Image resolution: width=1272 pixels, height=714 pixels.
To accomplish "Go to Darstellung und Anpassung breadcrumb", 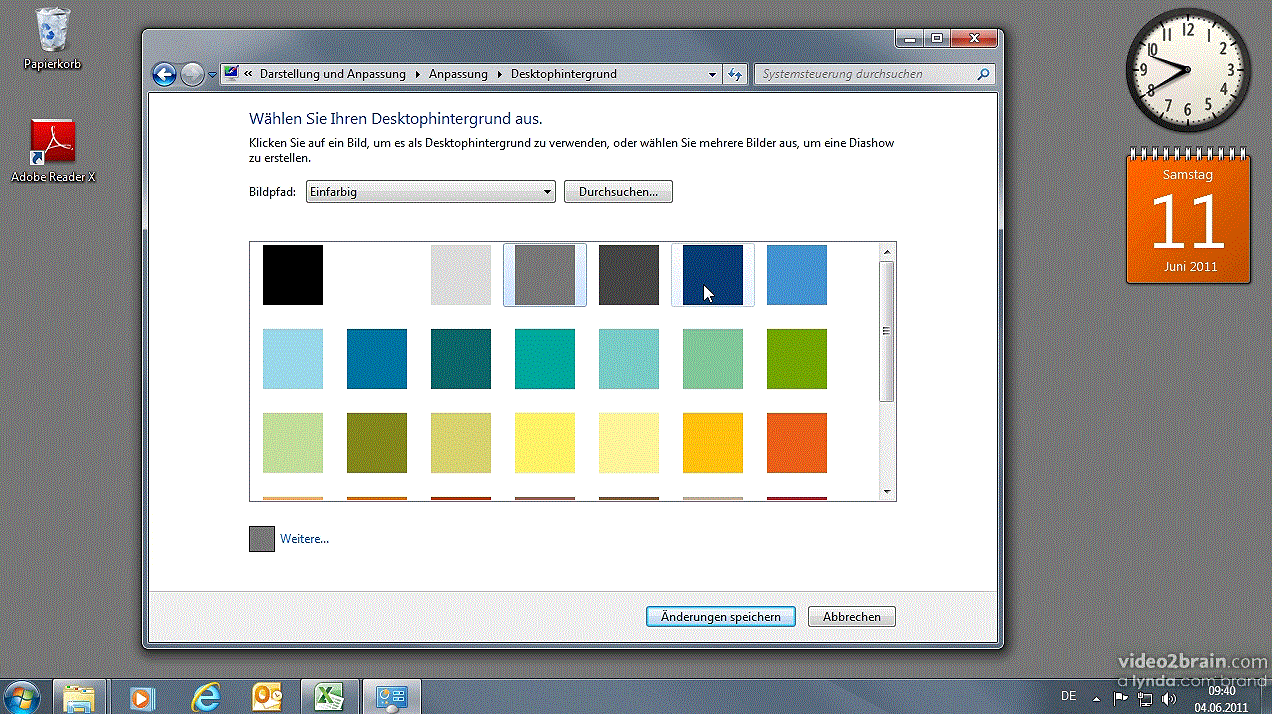I will click(333, 74).
